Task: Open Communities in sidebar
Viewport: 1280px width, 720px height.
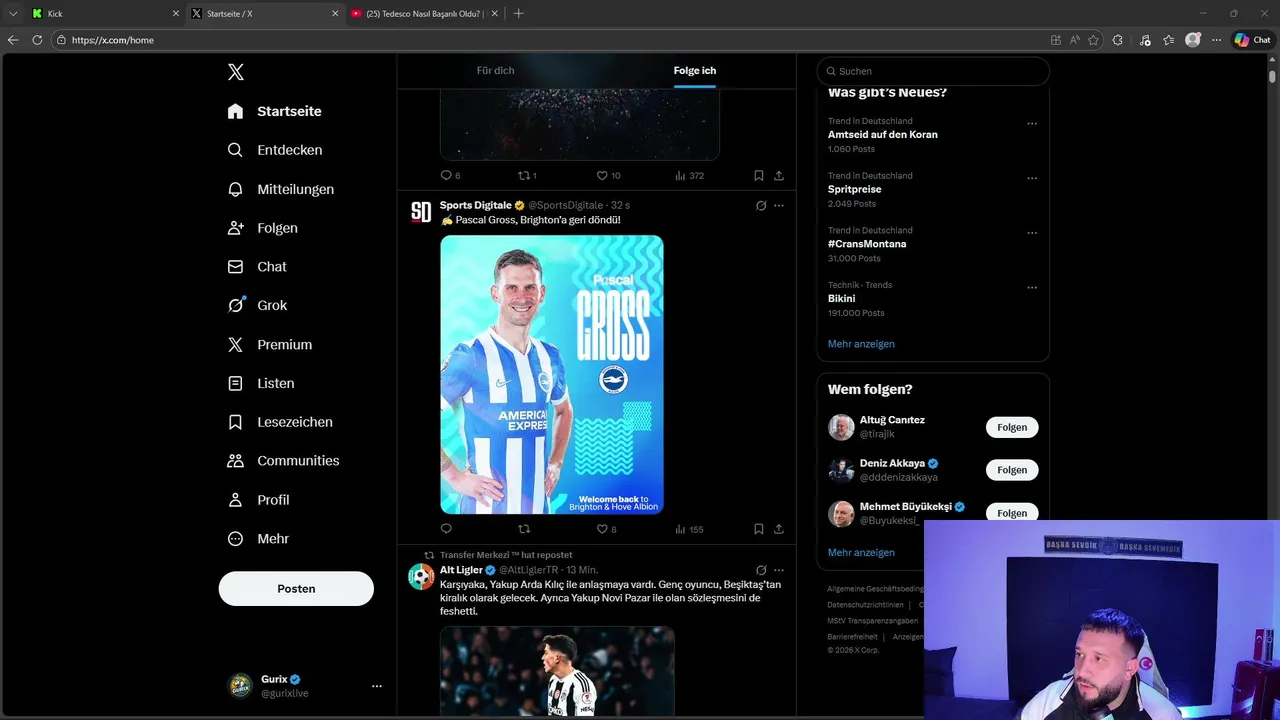Action: pos(284,461)
